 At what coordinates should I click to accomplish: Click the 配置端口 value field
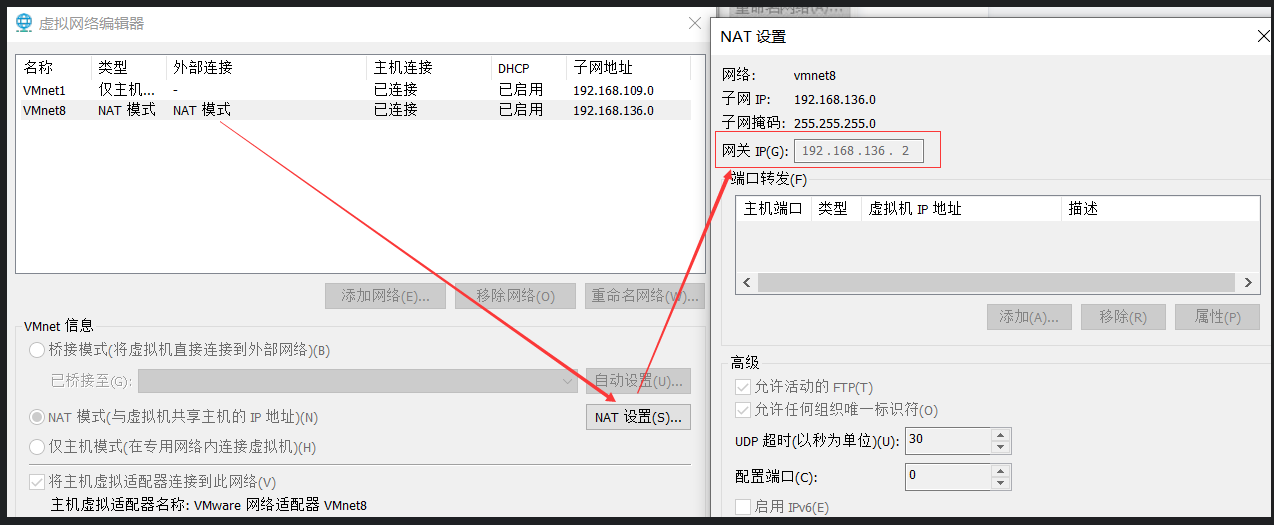click(947, 477)
